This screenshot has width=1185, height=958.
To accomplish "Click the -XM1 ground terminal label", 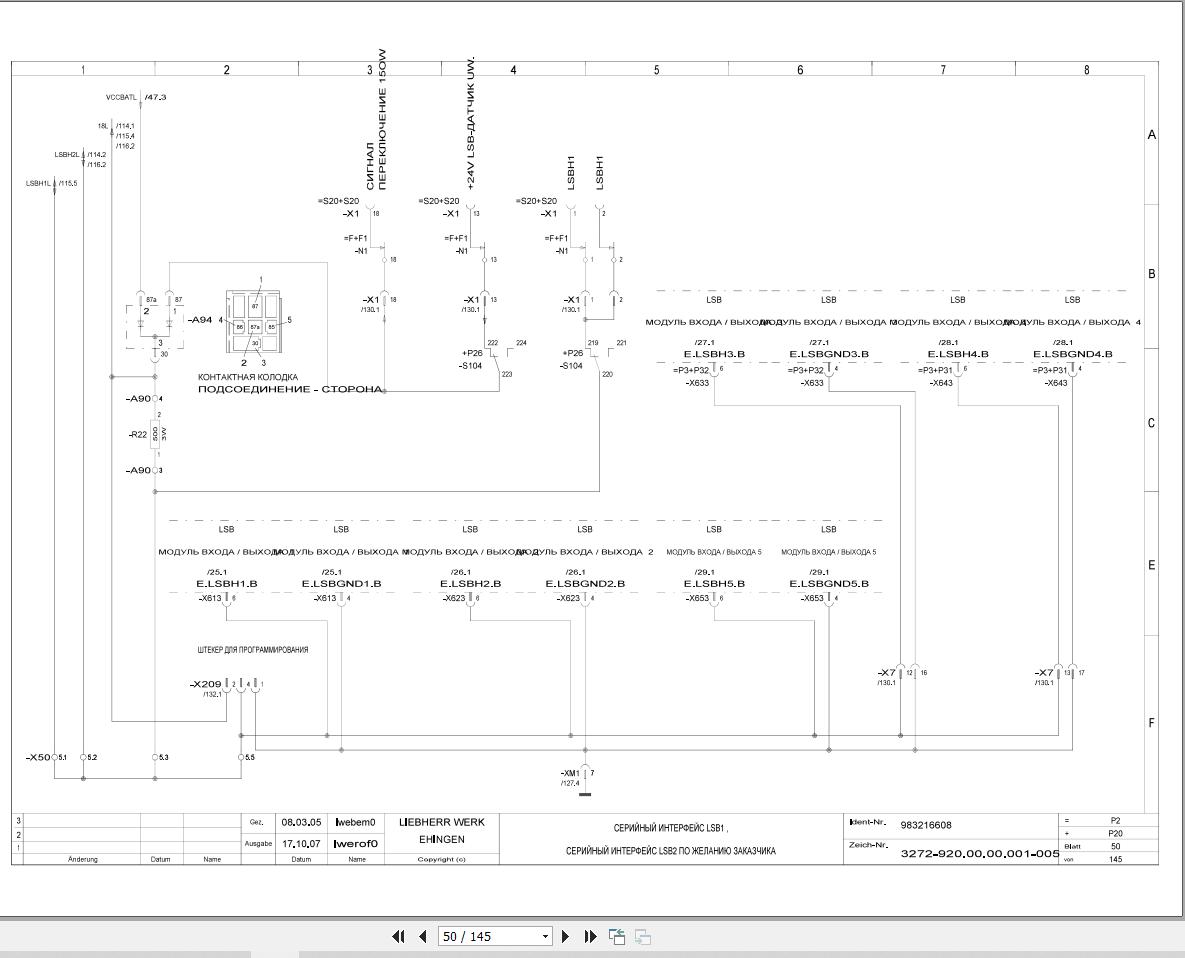I will [571, 774].
